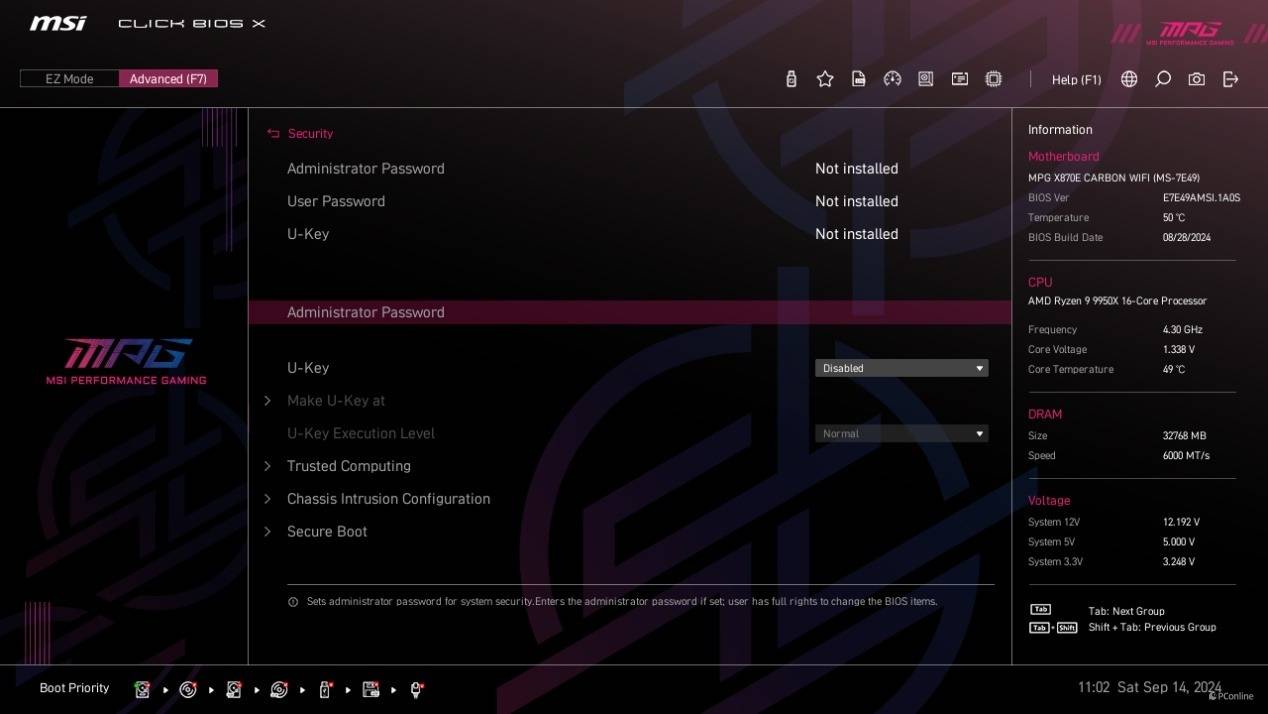This screenshot has width=1268, height=714.
Task: Expand Chassis Intrusion Configuration
Action: (388, 499)
